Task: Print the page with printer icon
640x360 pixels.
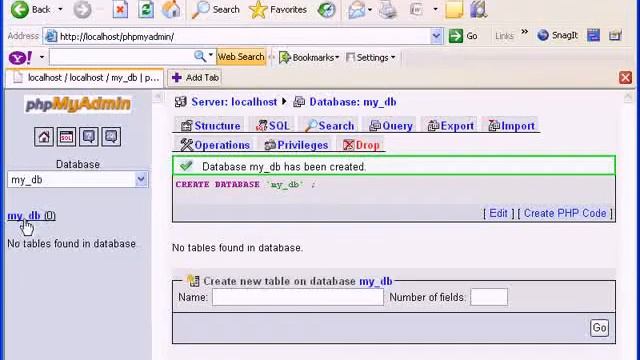Action: pyautogui.click(x=388, y=10)
